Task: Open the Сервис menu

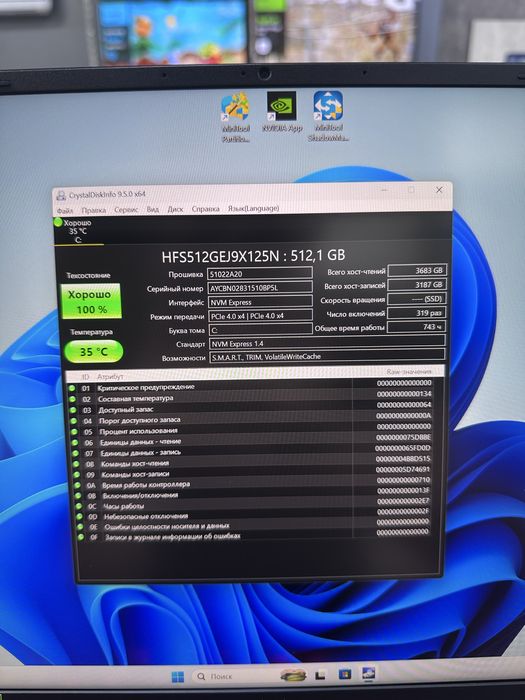Action: (x=126, y=209)
